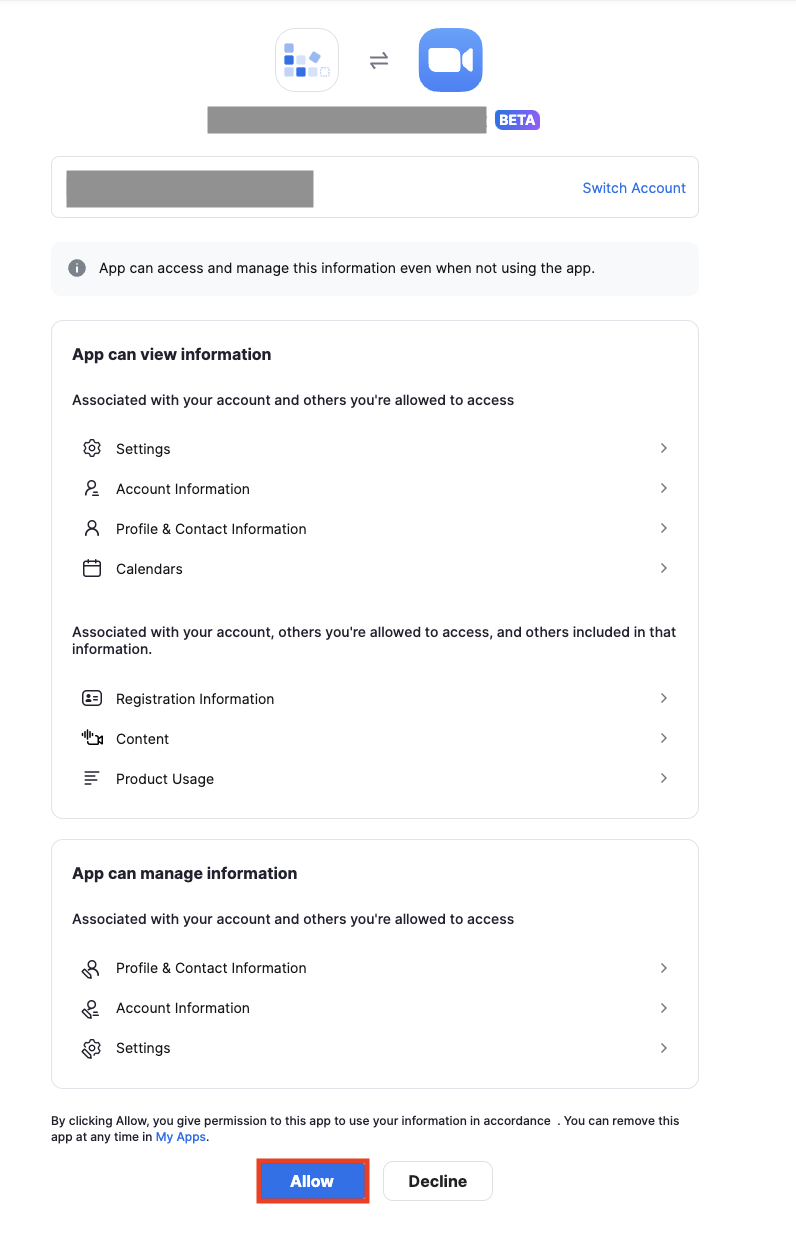Expand the view Account Information row chevron
796x1260 pixels.
point(664,488)
